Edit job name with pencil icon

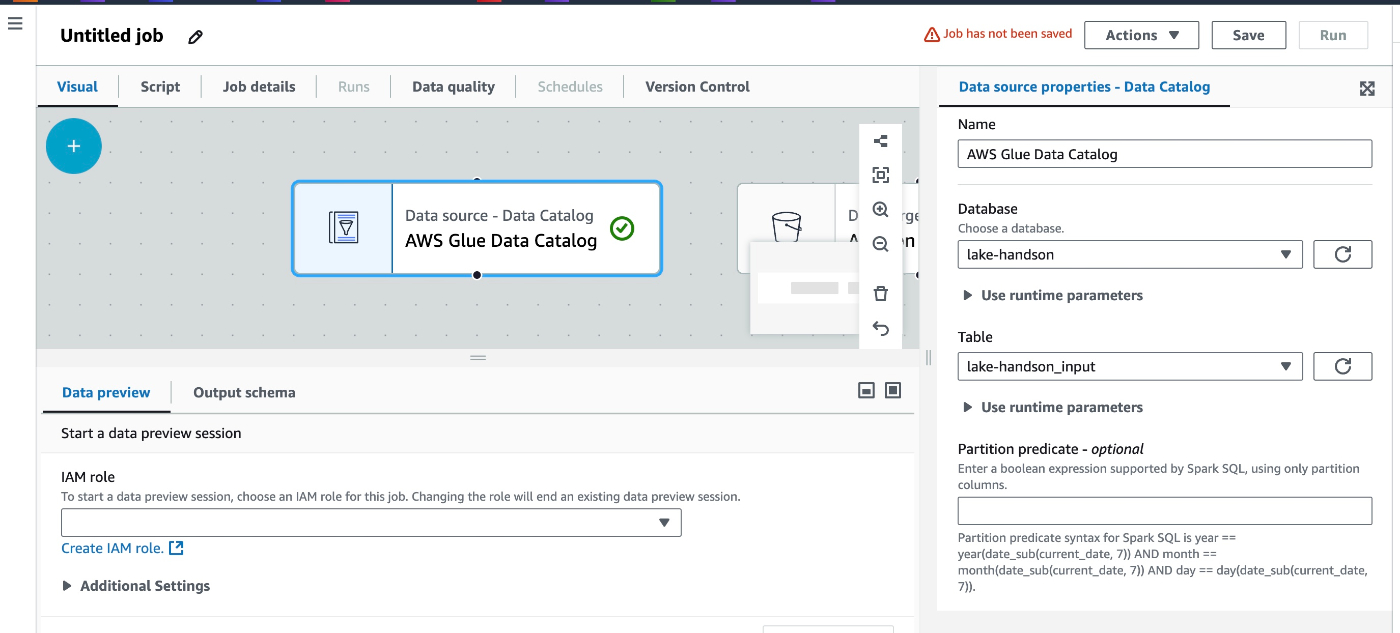[196, 37]
